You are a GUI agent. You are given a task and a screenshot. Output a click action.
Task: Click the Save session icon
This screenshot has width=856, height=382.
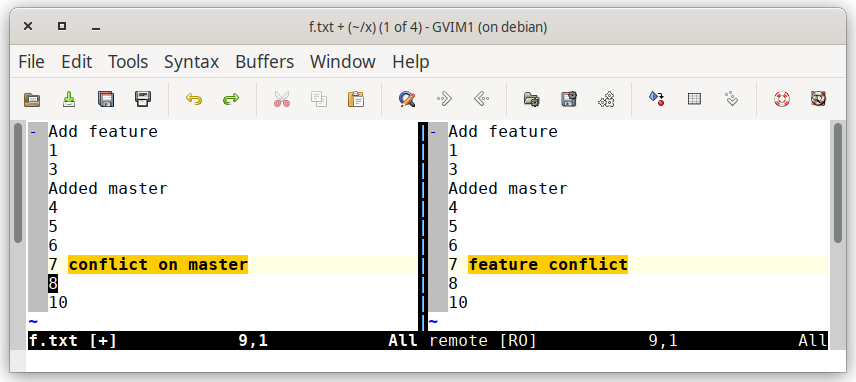[569, 99]
